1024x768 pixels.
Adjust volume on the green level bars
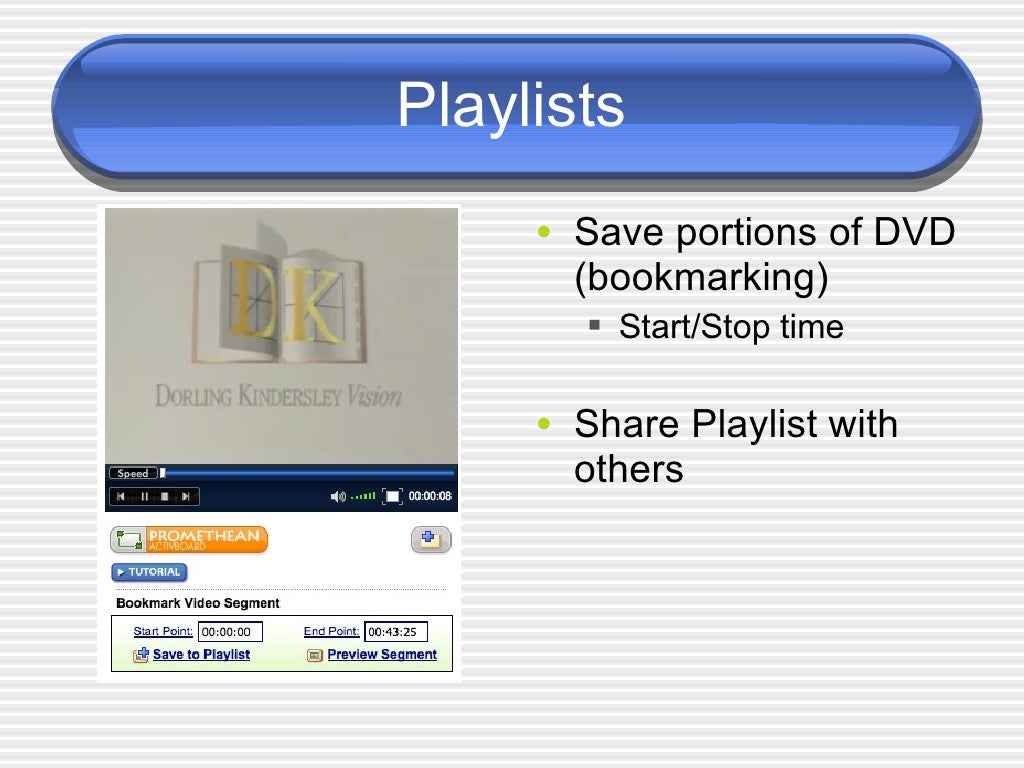[x=363, y=497]
